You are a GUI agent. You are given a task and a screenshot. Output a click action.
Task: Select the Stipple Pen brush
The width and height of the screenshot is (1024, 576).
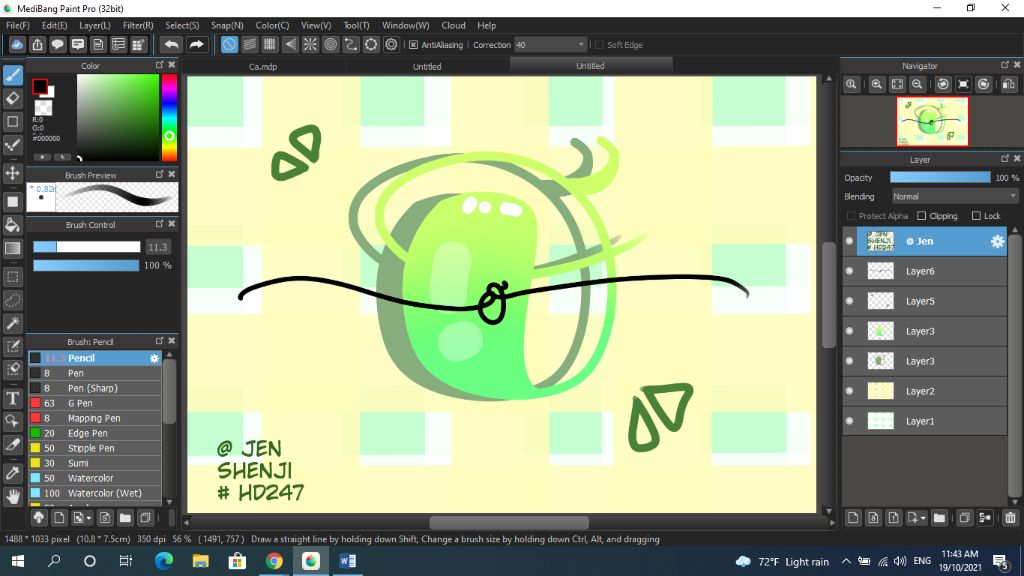(x=95, y=448)
